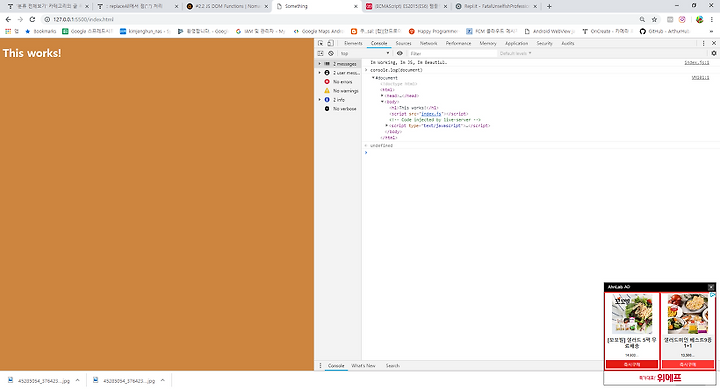Close the 'Something' browser tab
The height and width of the screenshot is (389, 720).
click(355, 6)
